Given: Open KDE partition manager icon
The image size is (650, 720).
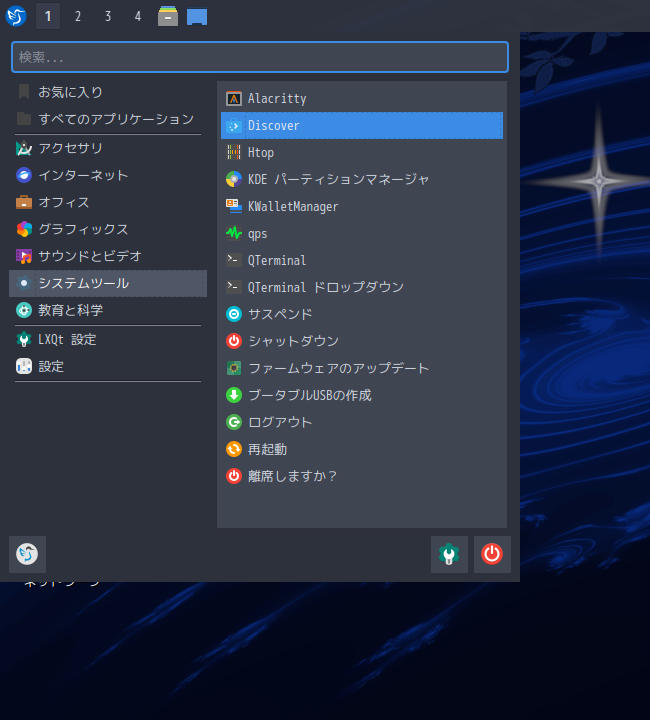Looking at the screenshot, I should pos(234,179).
